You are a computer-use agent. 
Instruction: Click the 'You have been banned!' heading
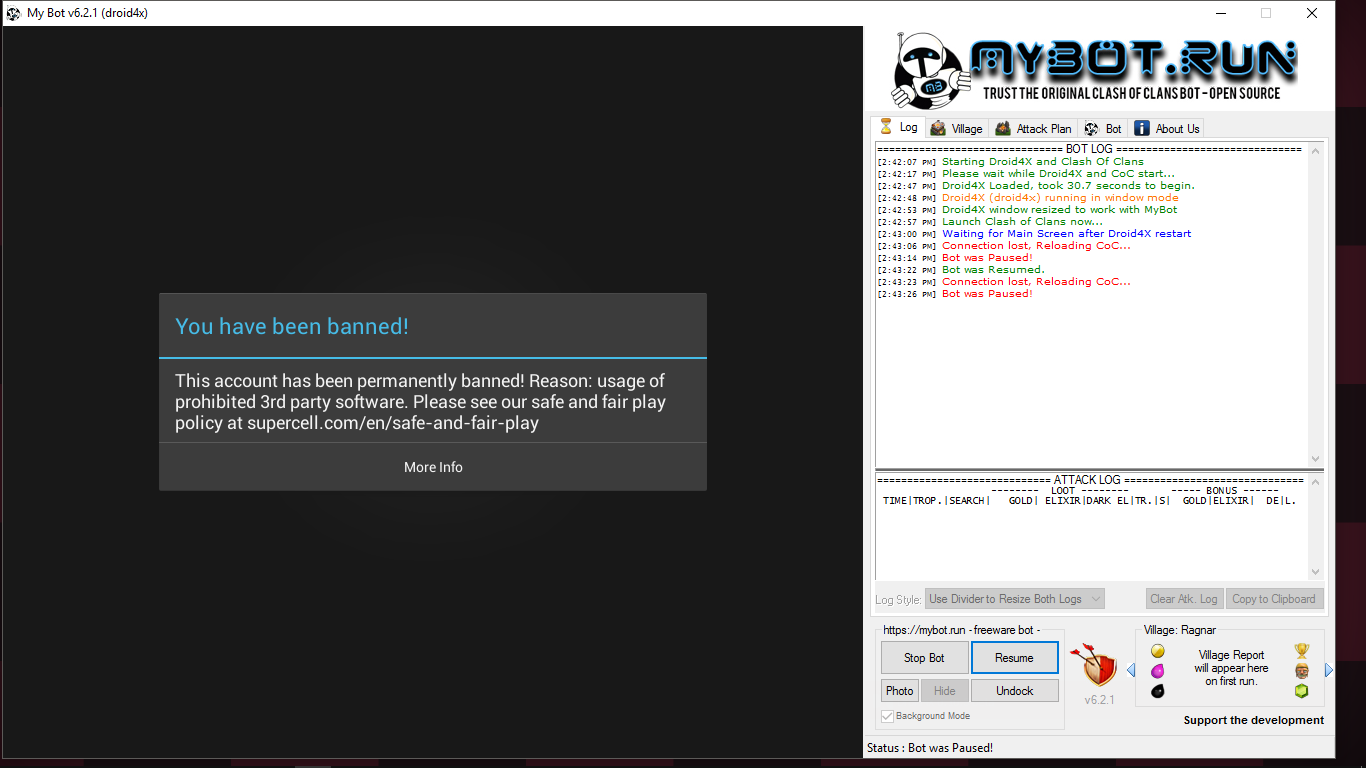click(x=292, y=326)
